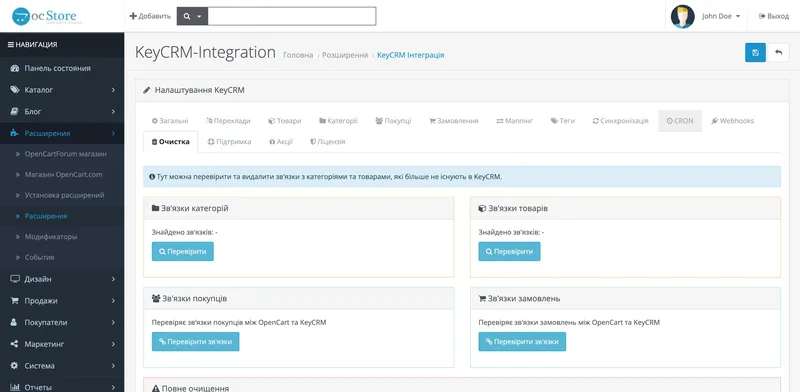Image resolution: width=800 pixels, height=392 pixels.
Task: Click the Розширення breadcrumb link
Action: (345, 55)
